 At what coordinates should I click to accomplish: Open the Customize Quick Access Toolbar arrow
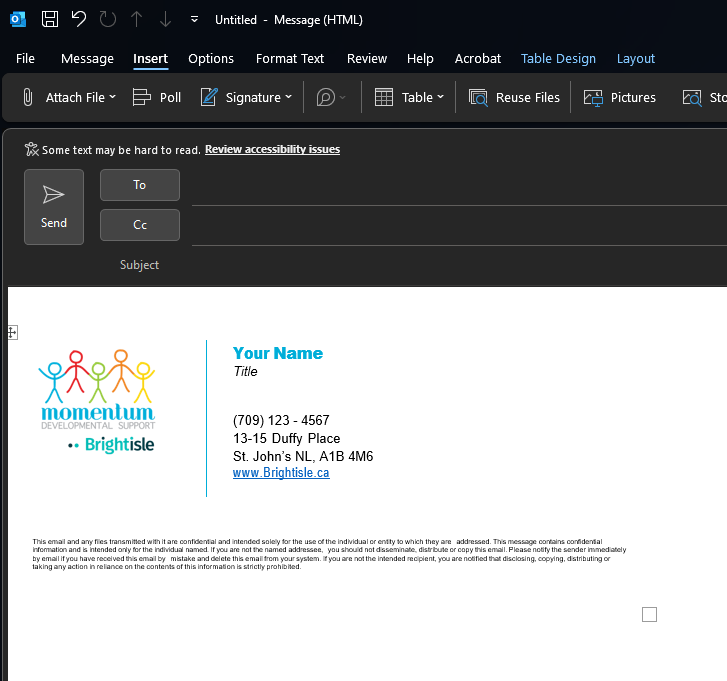[193, 20]
